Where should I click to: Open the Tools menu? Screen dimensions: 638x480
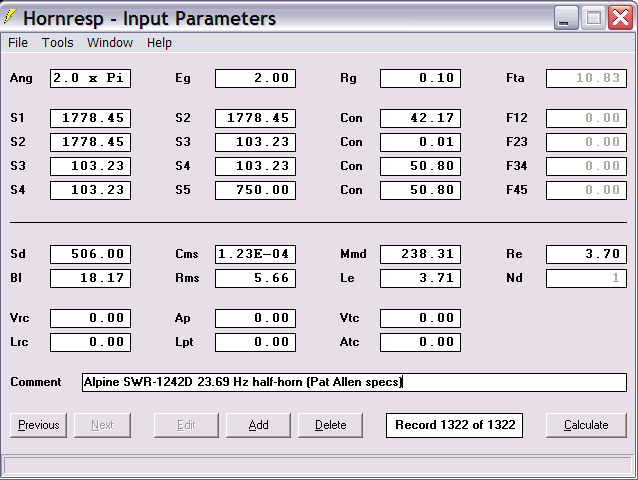(x=58, y=43)
